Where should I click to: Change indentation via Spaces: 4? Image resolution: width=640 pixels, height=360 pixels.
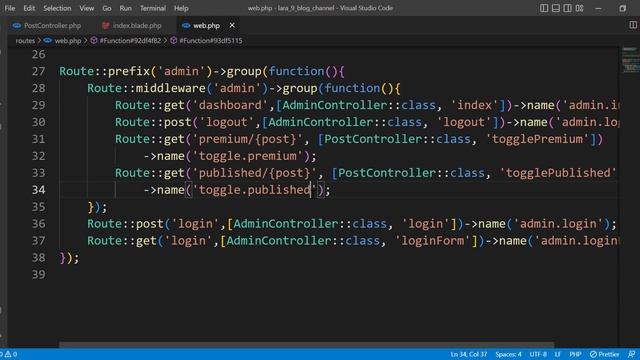(x=508, y=354)
